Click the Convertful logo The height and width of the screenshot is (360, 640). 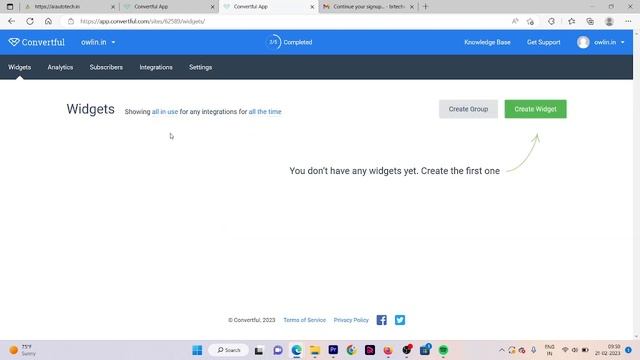tap(36, 42)
